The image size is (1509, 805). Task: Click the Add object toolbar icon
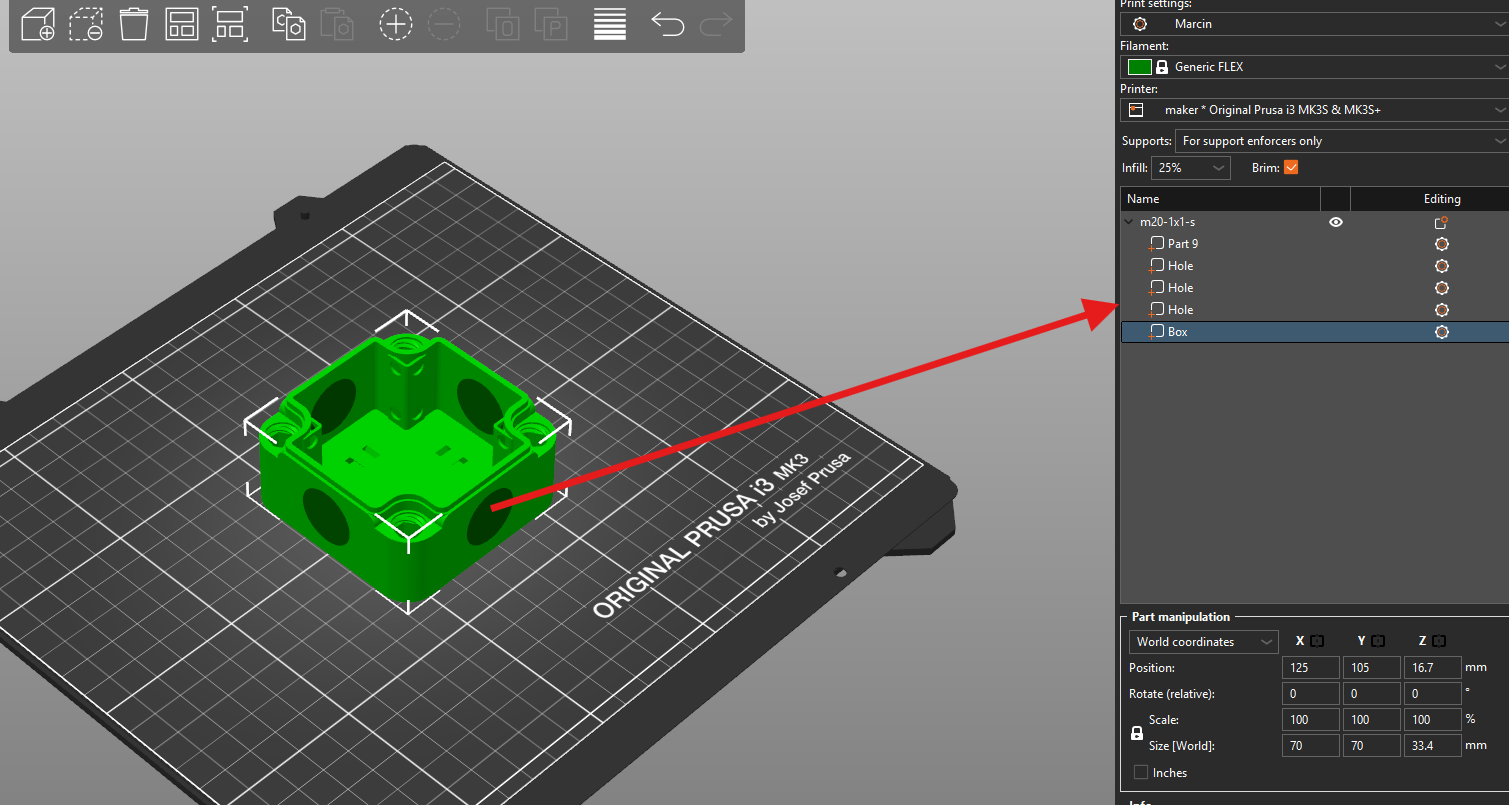pyautogui.click(x=37, y=24)
